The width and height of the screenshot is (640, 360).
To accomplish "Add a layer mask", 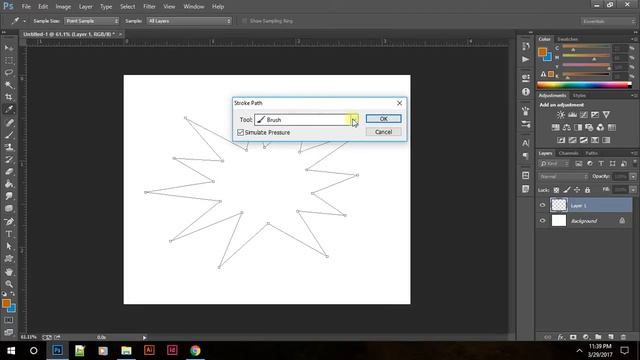I will tap(573, 337).
